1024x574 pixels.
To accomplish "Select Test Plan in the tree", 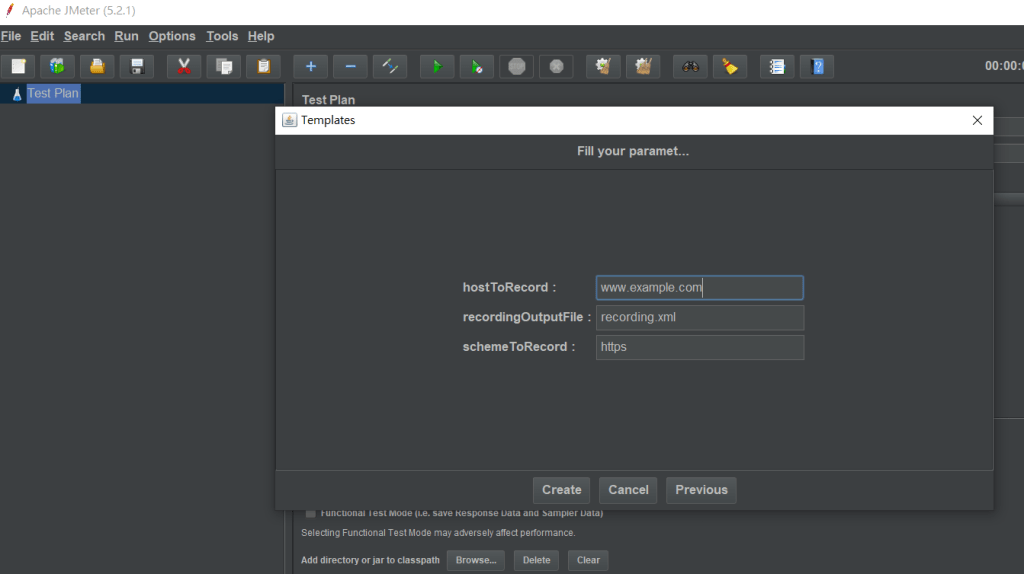I will tap(53, 93).
